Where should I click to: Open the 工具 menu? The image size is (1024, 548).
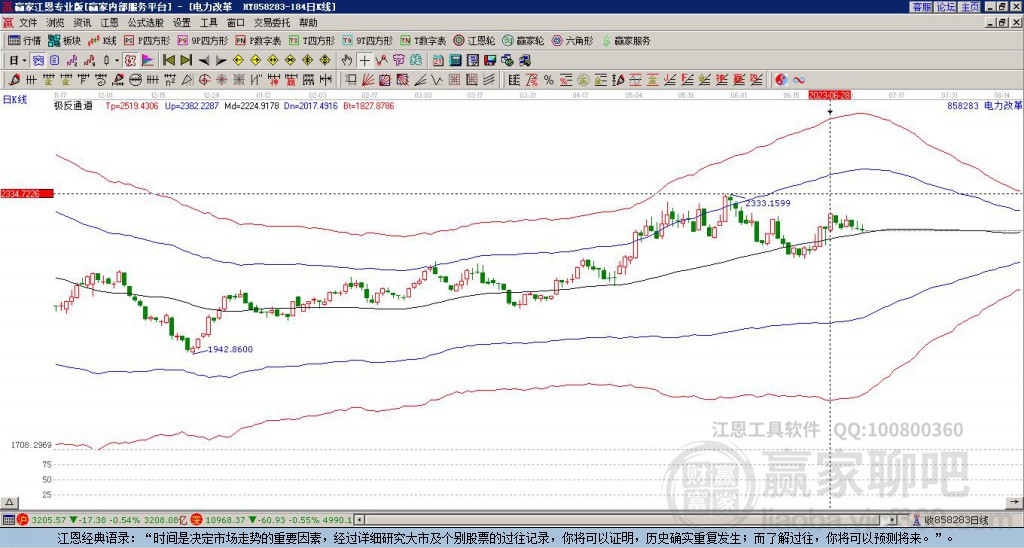click(x=208, y=23)
